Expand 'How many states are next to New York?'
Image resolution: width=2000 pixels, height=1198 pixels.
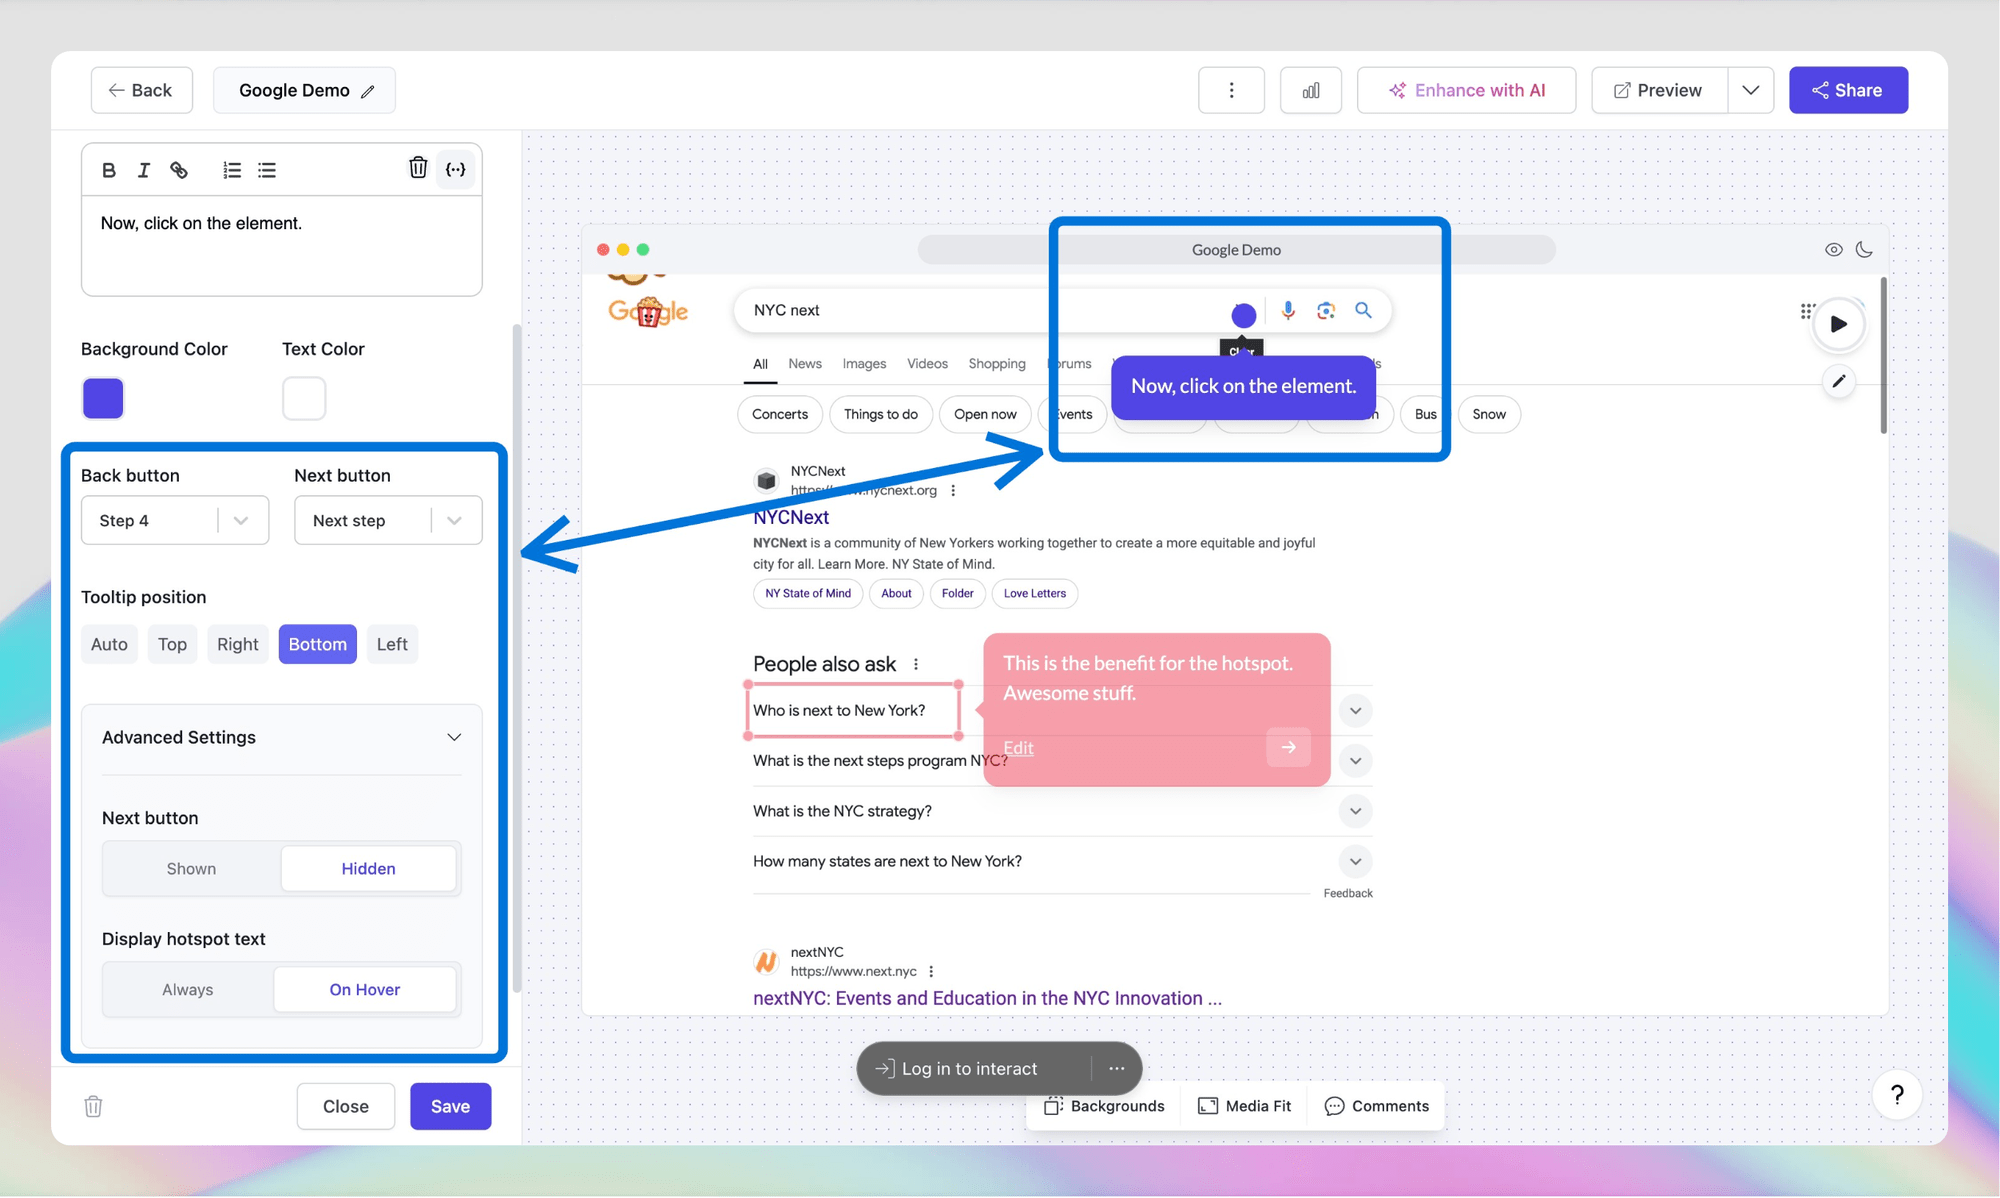1355,861
